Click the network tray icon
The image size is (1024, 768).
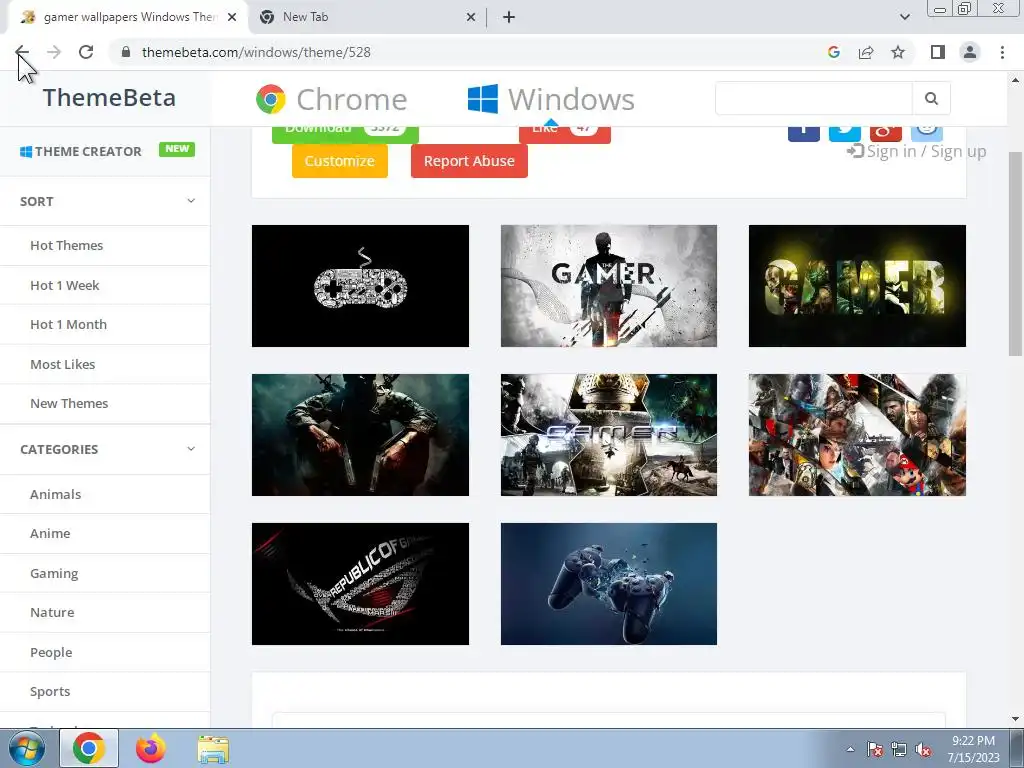click(x=899, y=750)
